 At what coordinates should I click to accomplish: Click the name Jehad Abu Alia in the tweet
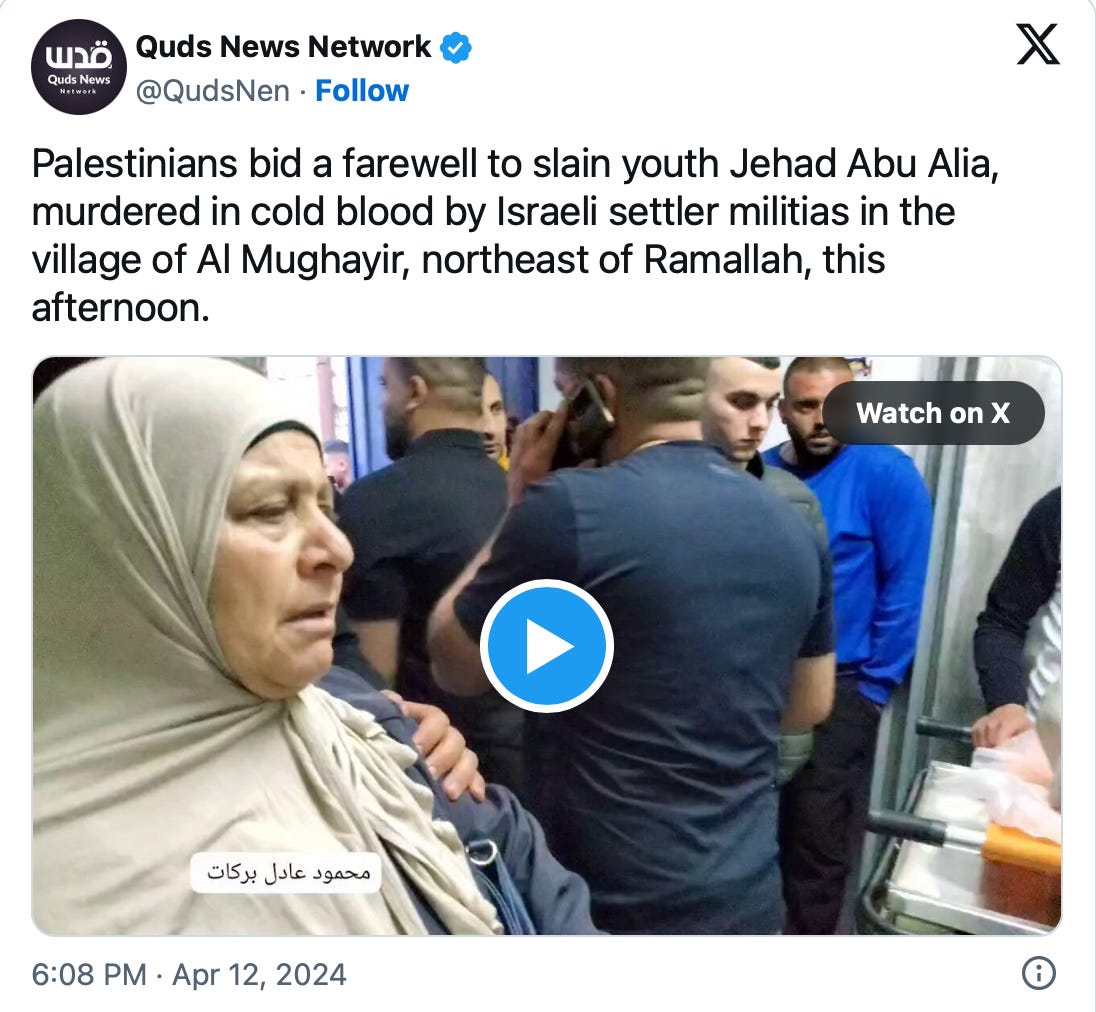pos(864,164)
